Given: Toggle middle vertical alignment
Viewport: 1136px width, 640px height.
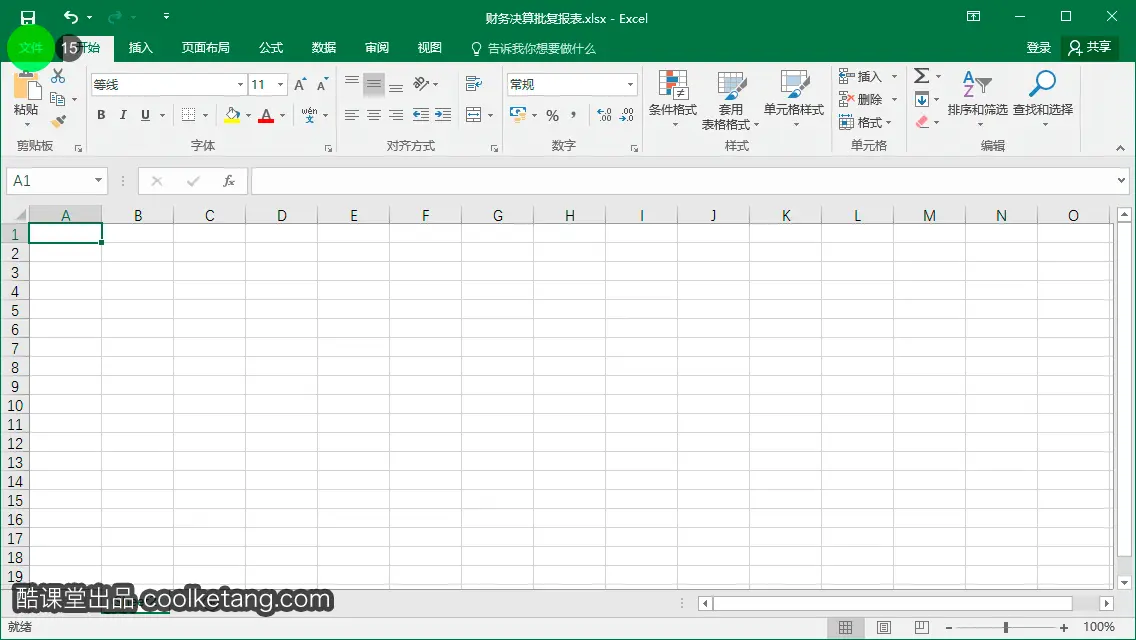Looking at the screenshot, I should [x=374, y=84].
